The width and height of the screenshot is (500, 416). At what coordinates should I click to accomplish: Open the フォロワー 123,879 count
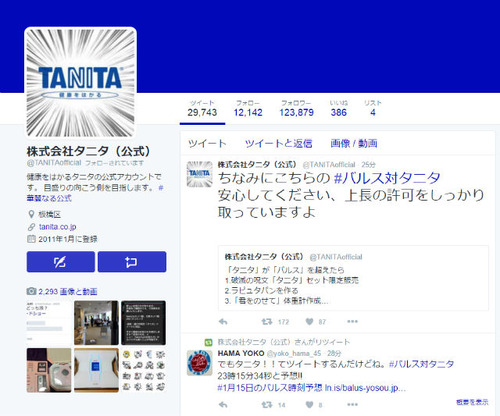(x=296, y=108)
